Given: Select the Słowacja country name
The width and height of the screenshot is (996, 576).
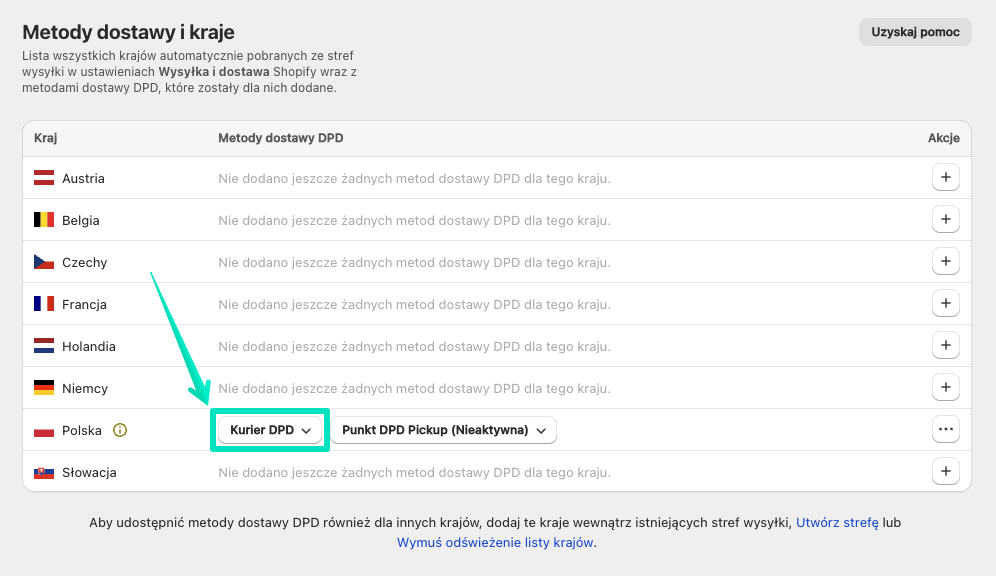Looking at the screenshot, I should point(89,472).
